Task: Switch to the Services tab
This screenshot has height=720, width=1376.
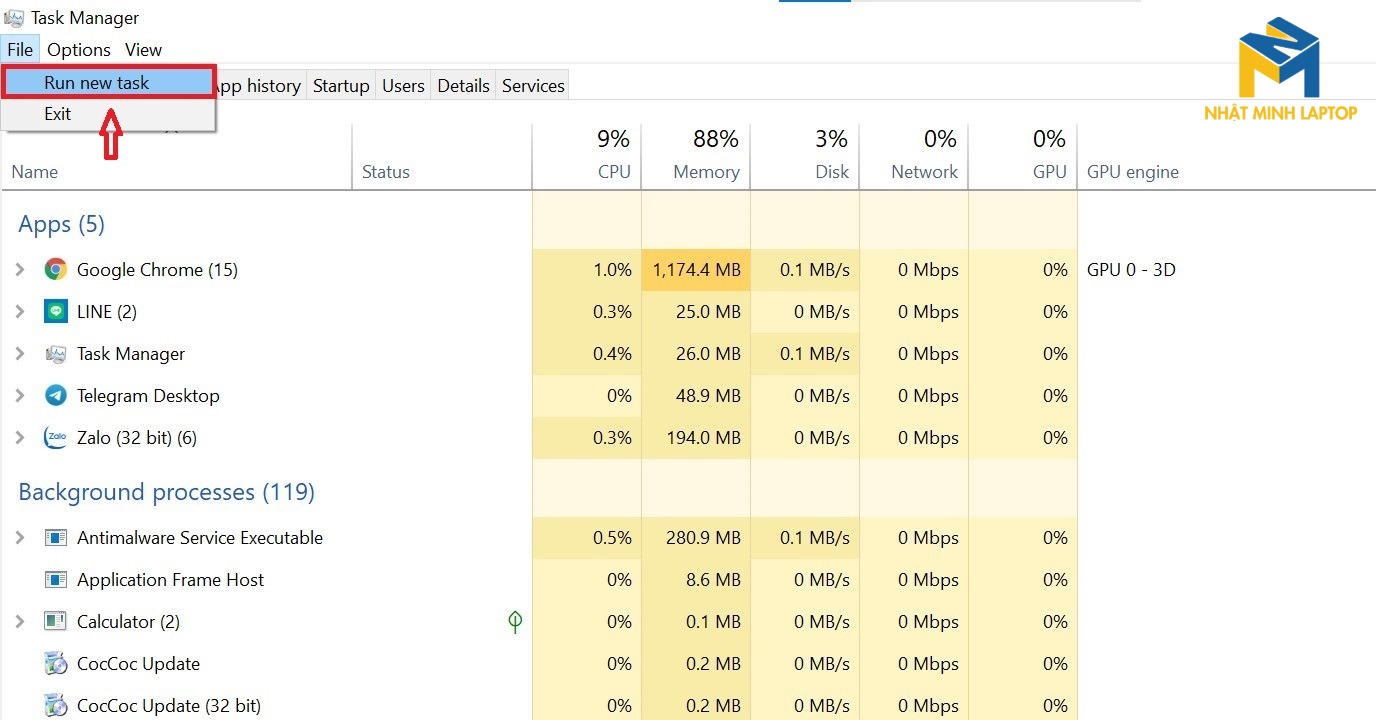Action: pos(533,86)
